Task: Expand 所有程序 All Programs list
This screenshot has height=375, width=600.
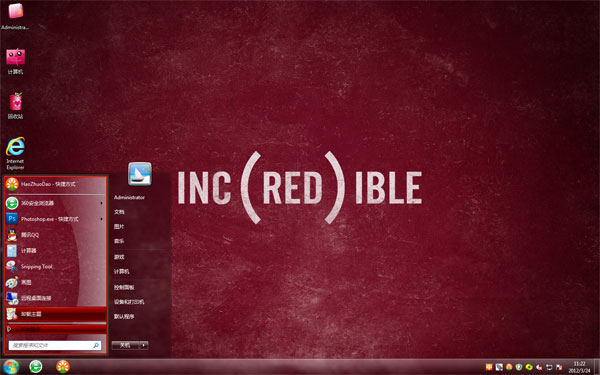Action: coord(55,329)
